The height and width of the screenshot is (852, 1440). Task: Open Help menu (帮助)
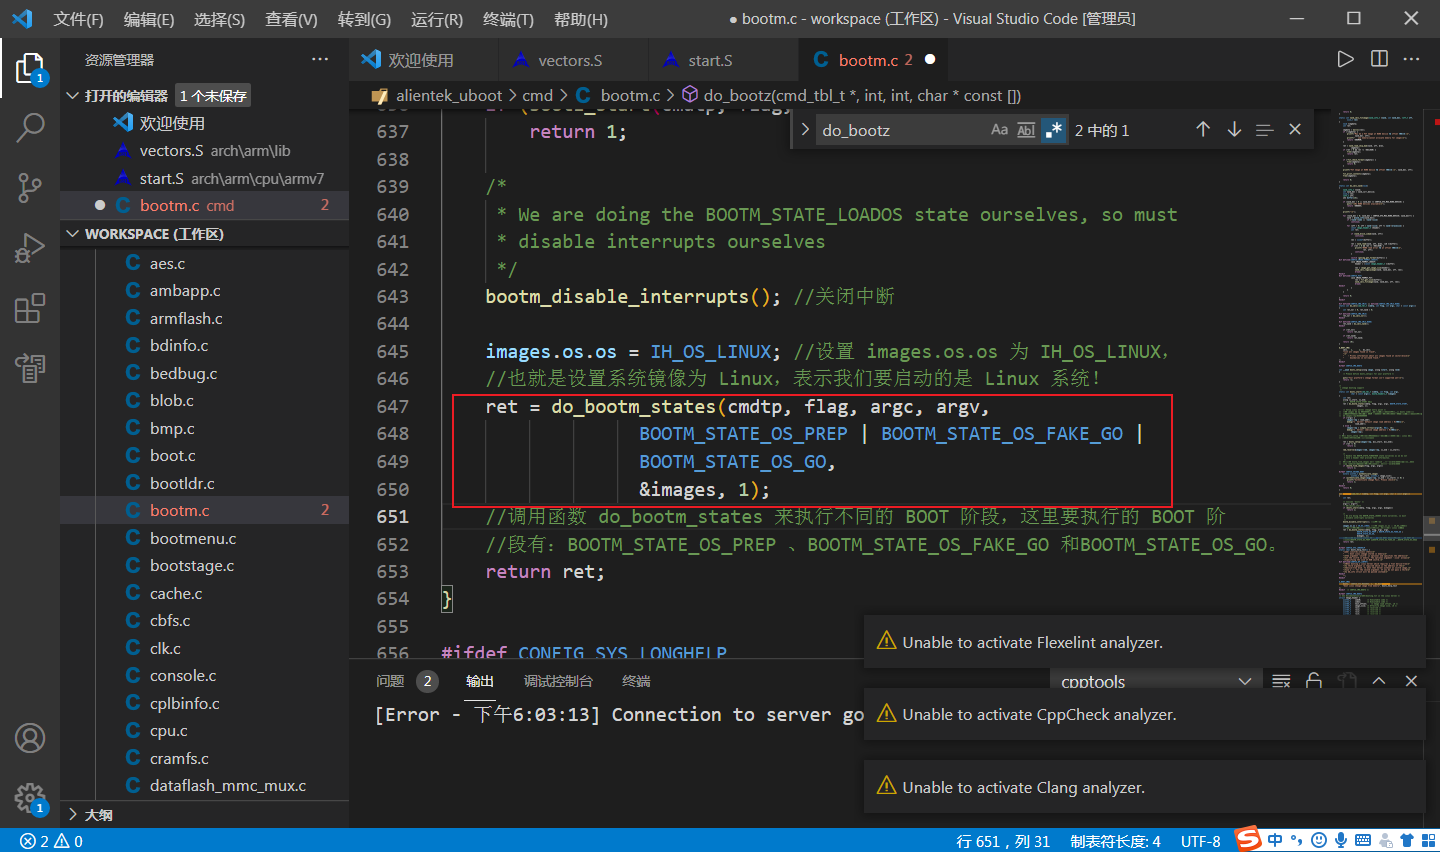(x=580, y=19)
